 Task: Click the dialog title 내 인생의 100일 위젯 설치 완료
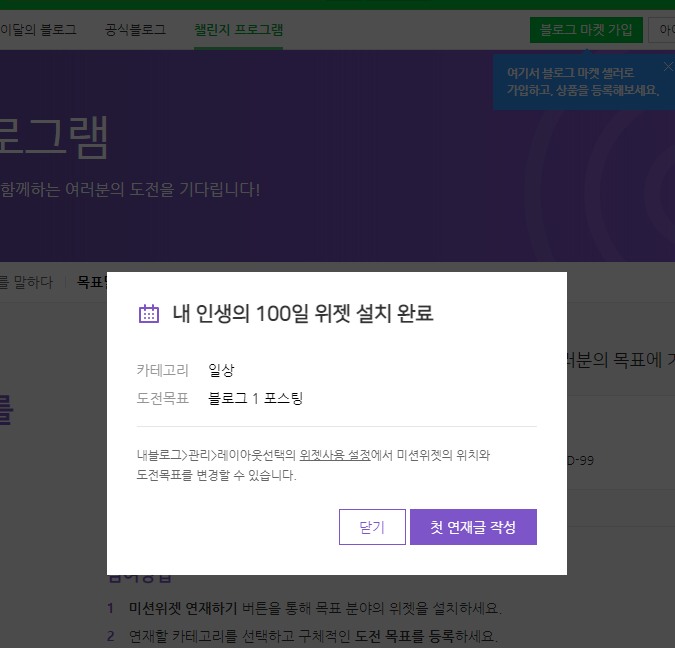[x=303, y=313]
